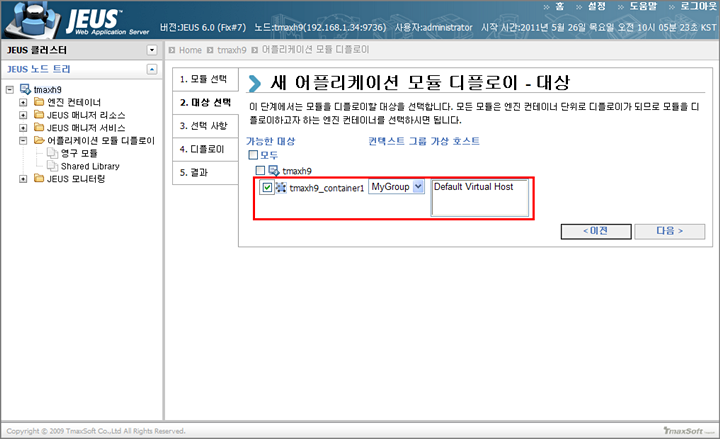The width and height of the screenshot is (720, 439).
Task: Click the JEUS 클러스터 panel title
Action: click(37, 50)
